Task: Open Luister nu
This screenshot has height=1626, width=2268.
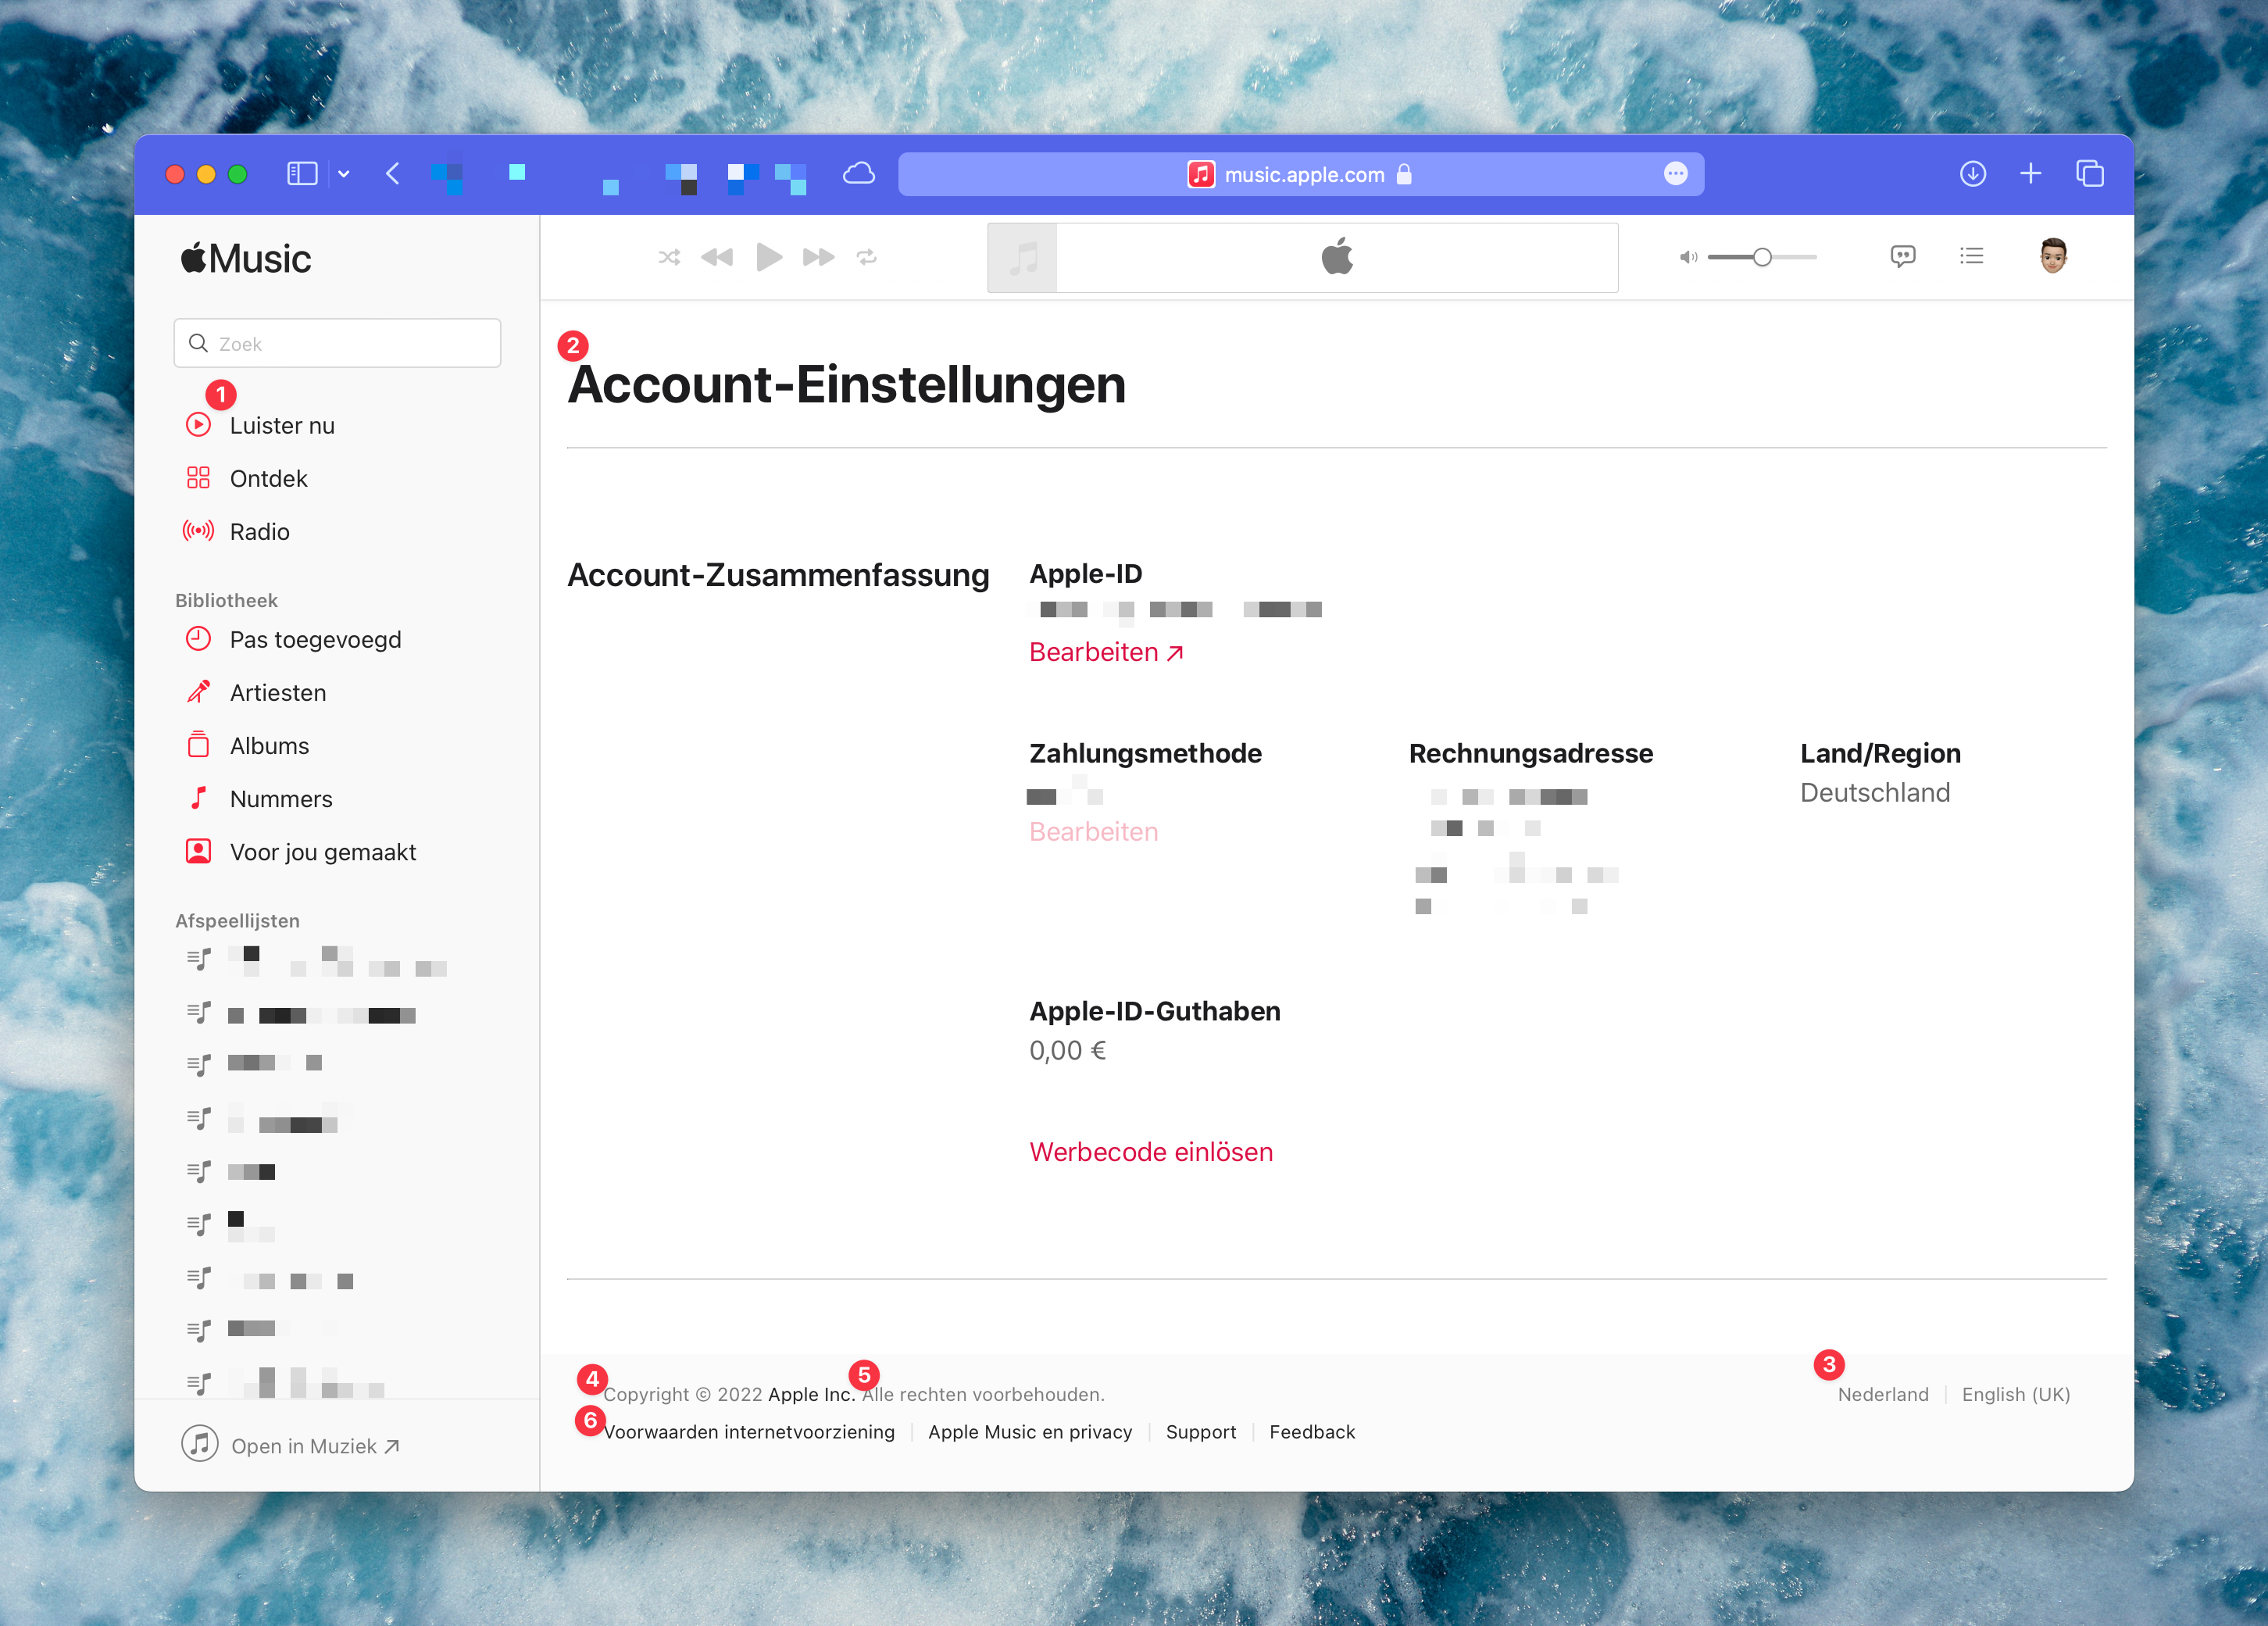Action: [x=282, y=425]
